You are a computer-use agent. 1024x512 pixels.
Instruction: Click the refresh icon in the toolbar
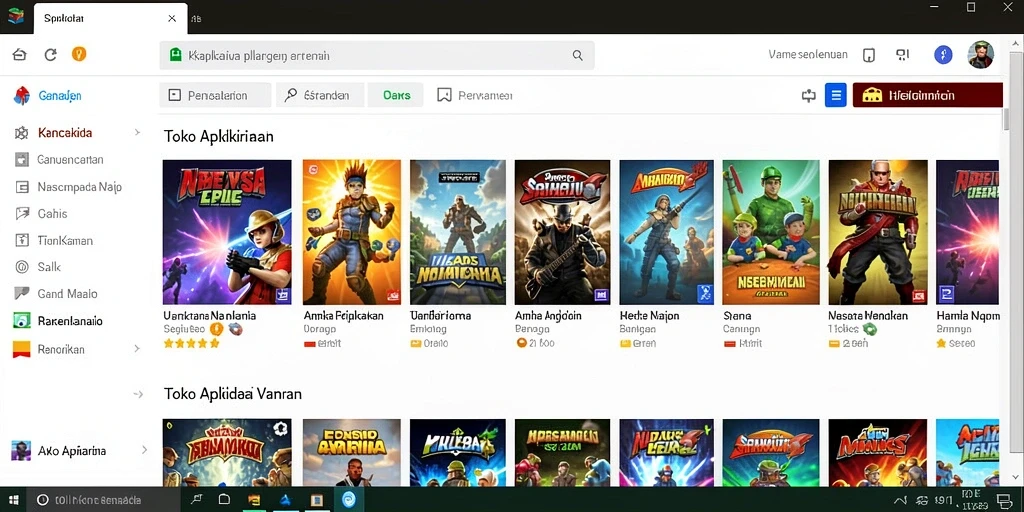[50, 55]
